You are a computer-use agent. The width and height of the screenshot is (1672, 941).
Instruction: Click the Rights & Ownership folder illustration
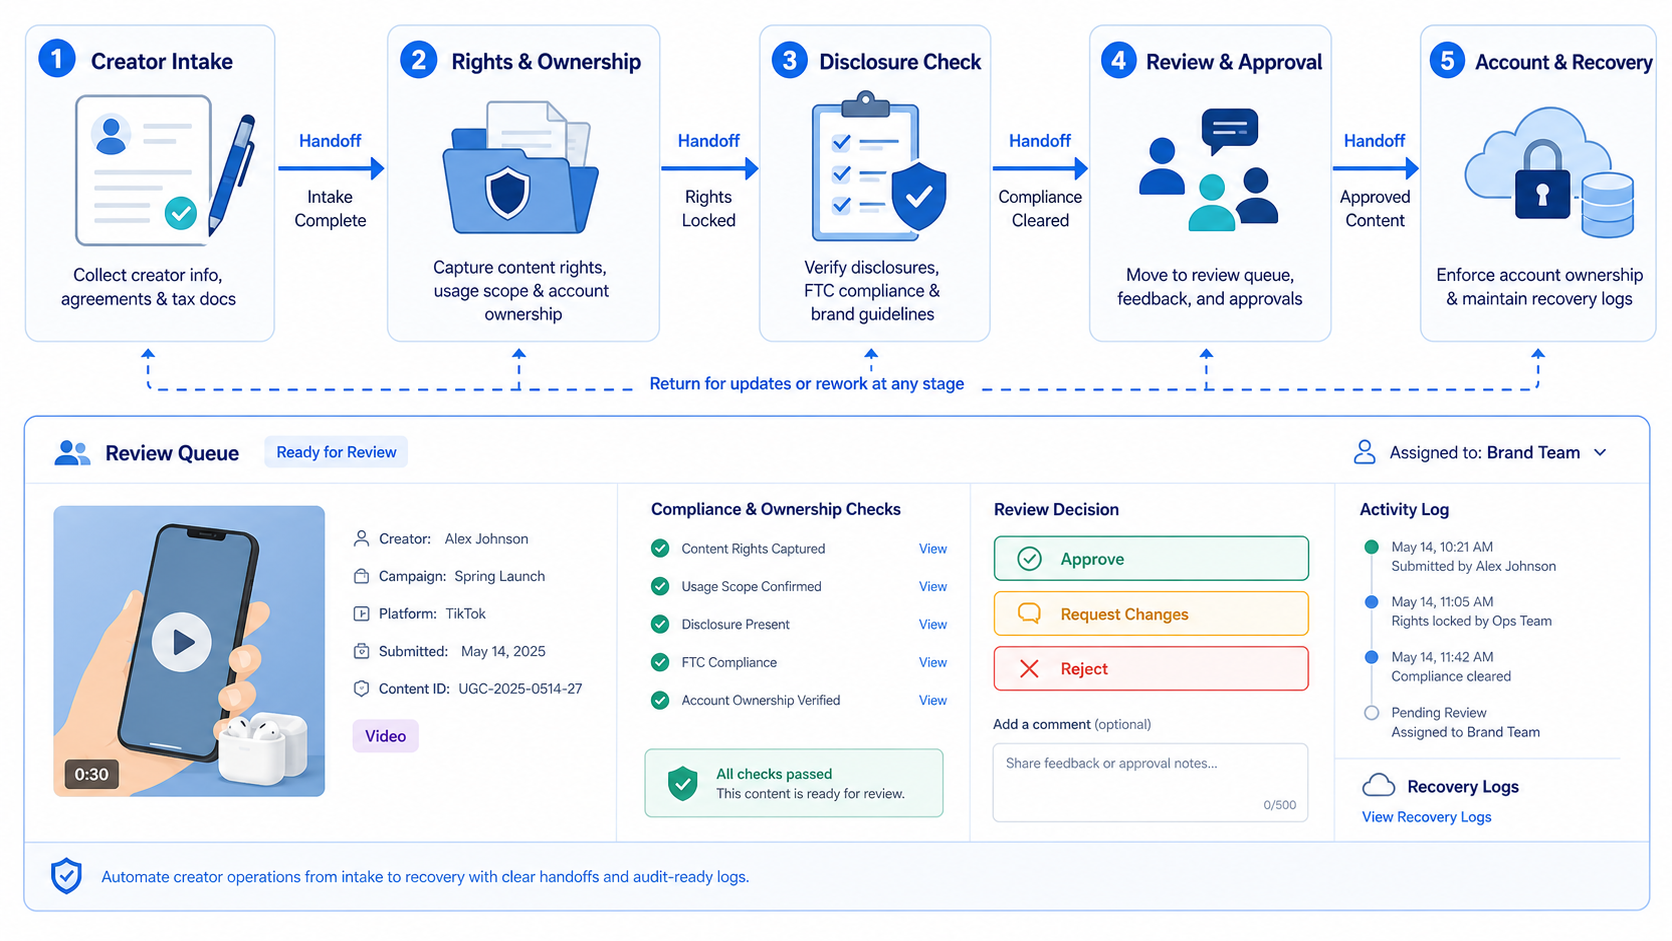tap(520, 168)
